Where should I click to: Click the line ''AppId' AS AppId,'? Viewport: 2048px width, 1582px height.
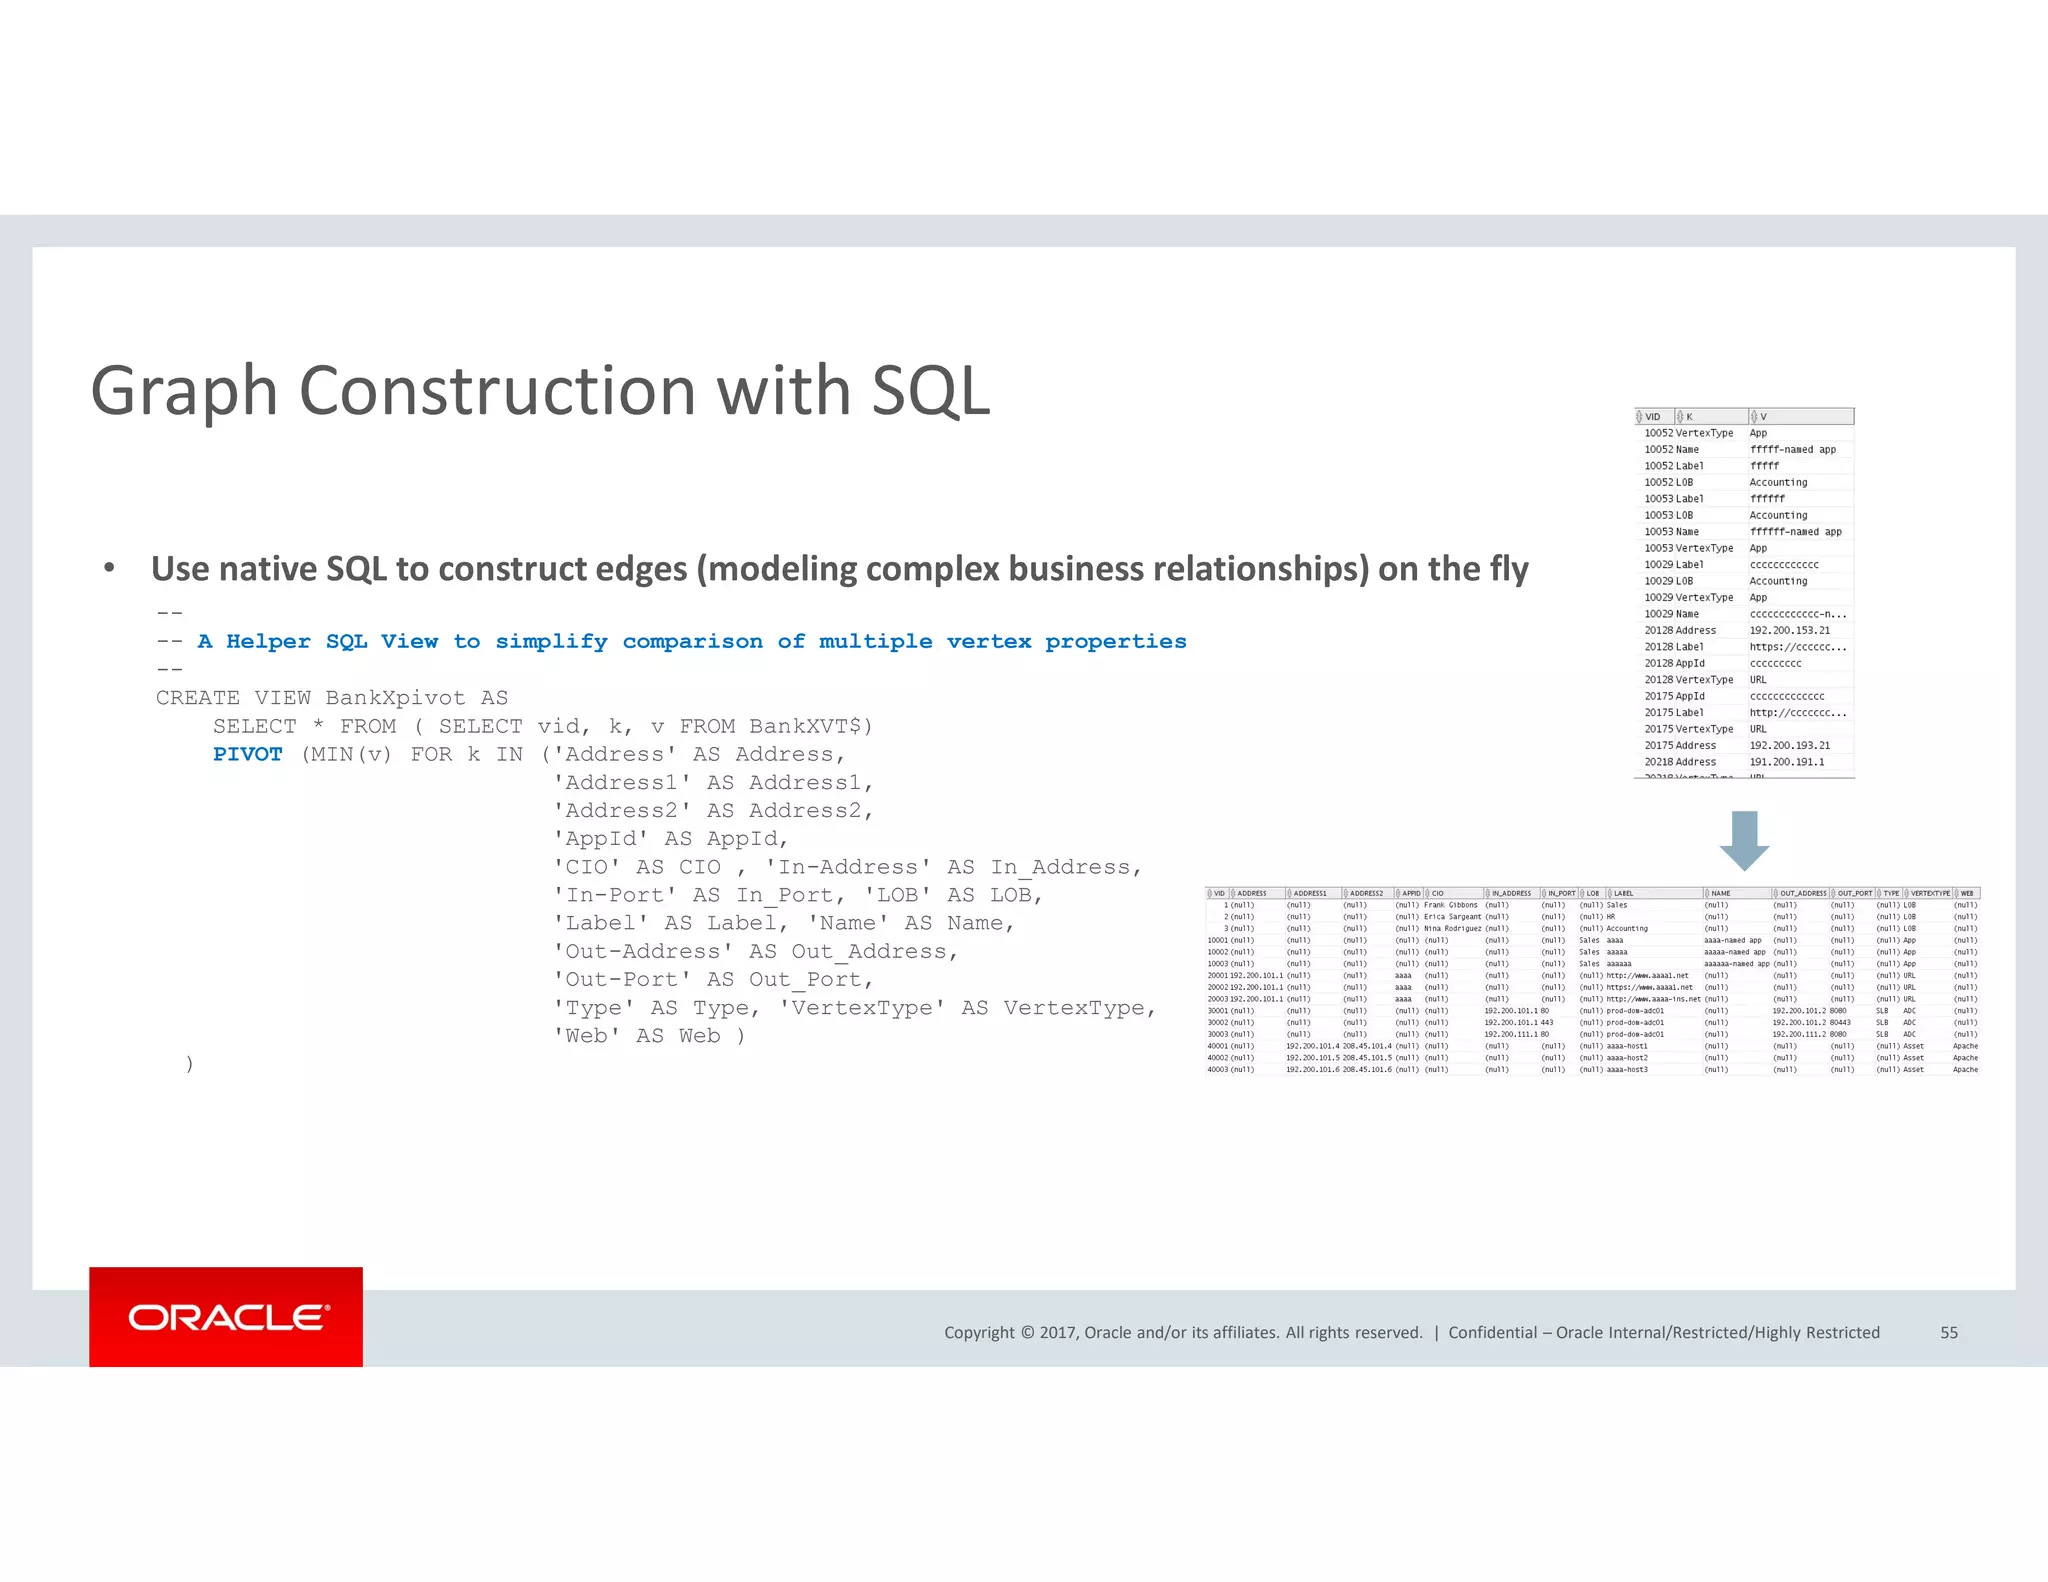coord(671,838)
